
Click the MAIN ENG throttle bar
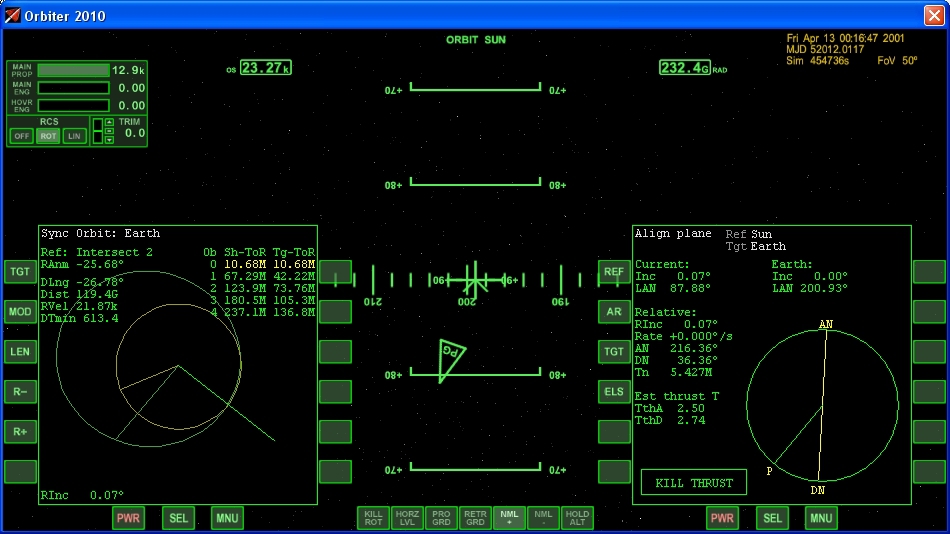(73, 88)
